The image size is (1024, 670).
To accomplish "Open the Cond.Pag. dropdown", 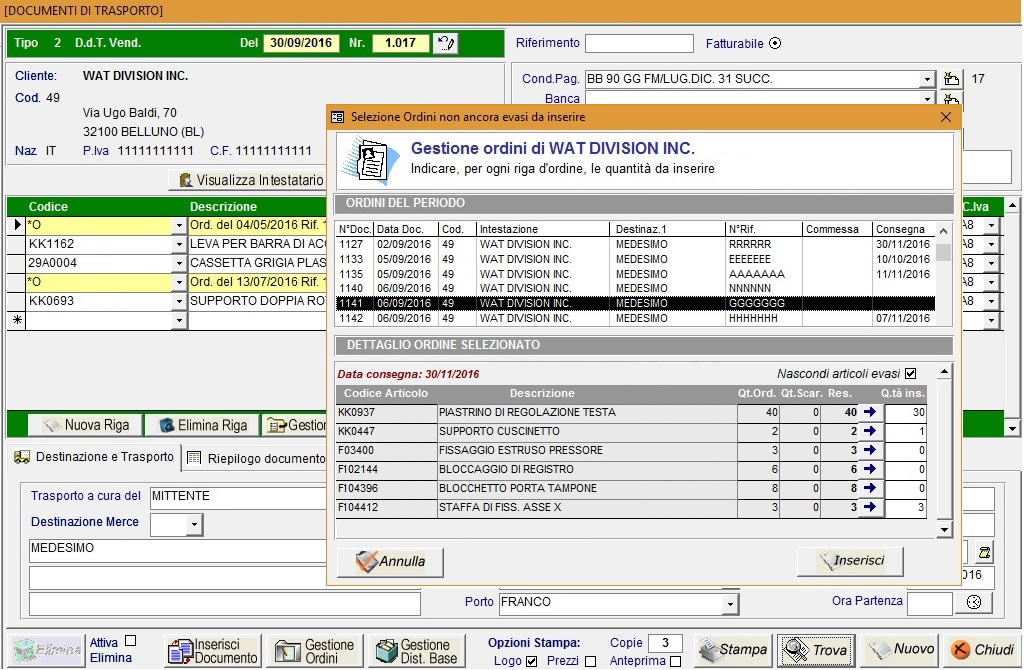I will (x=927, y=79).
